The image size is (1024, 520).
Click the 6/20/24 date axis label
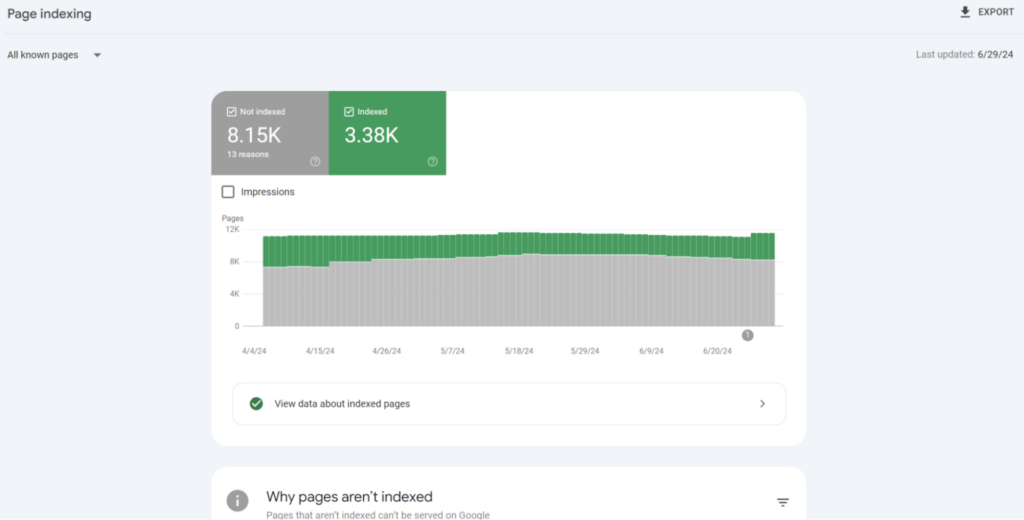(x=717, y=351)
